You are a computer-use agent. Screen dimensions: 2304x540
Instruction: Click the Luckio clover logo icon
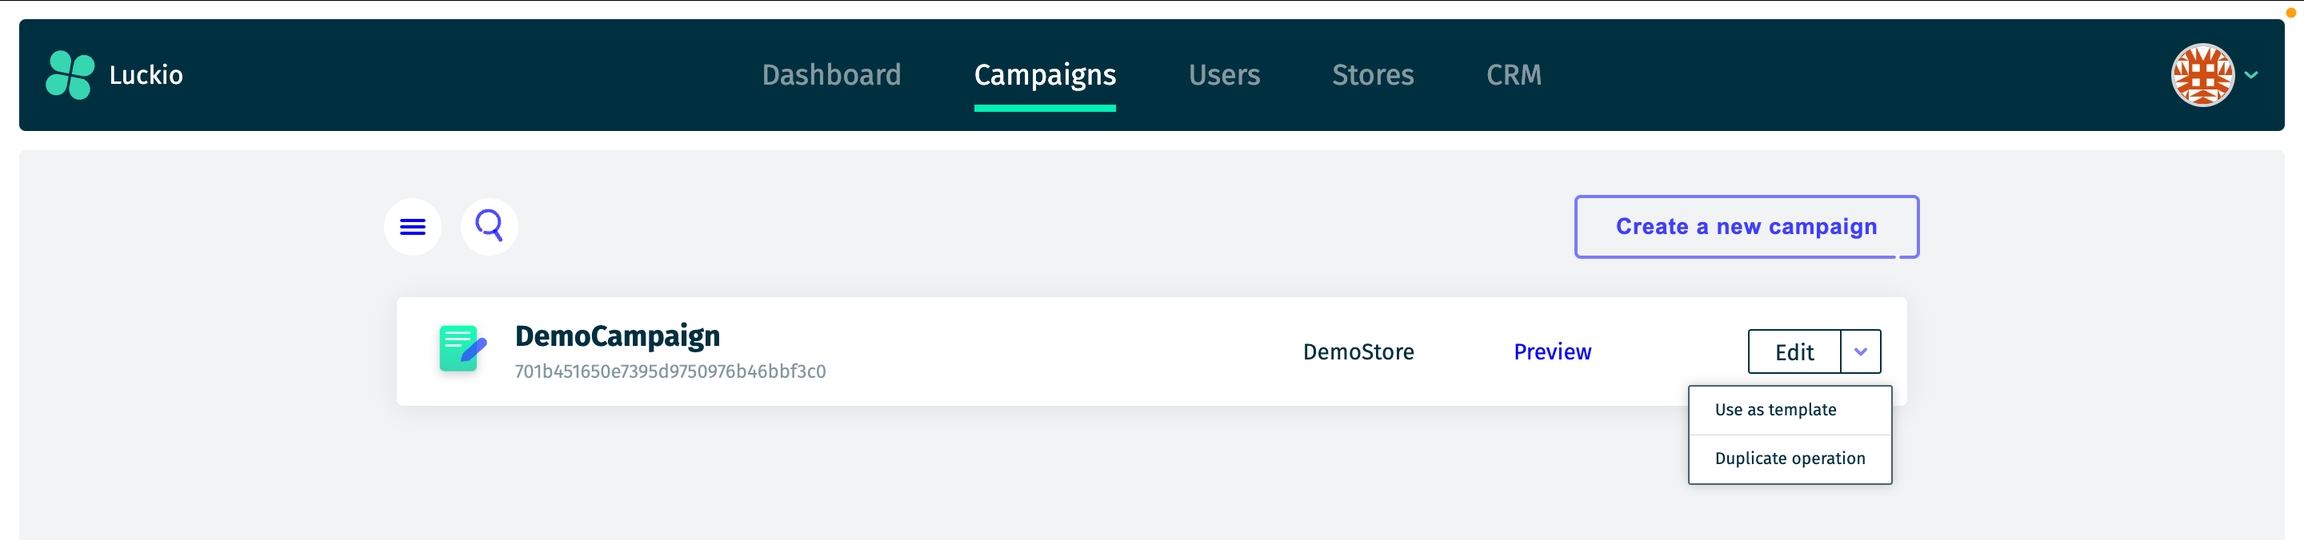click(70, 75)
